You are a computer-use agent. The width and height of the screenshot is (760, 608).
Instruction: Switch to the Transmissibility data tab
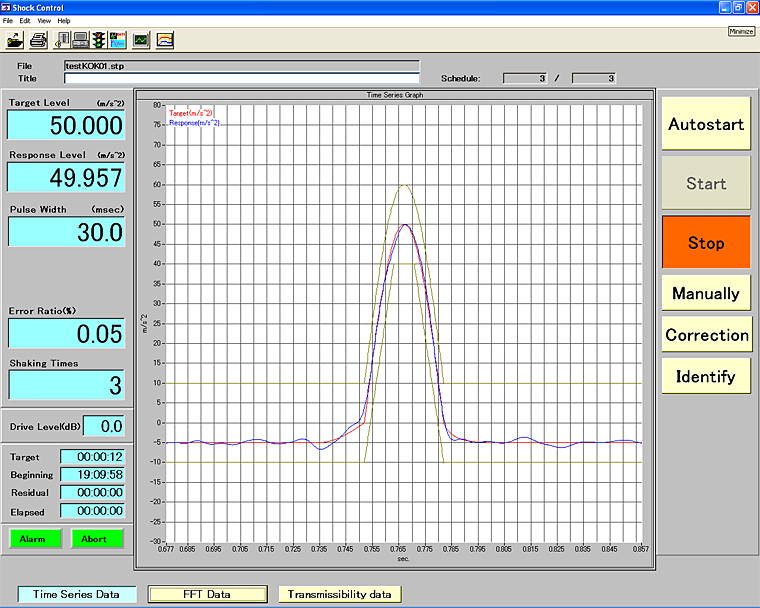(x=340, y=594)
